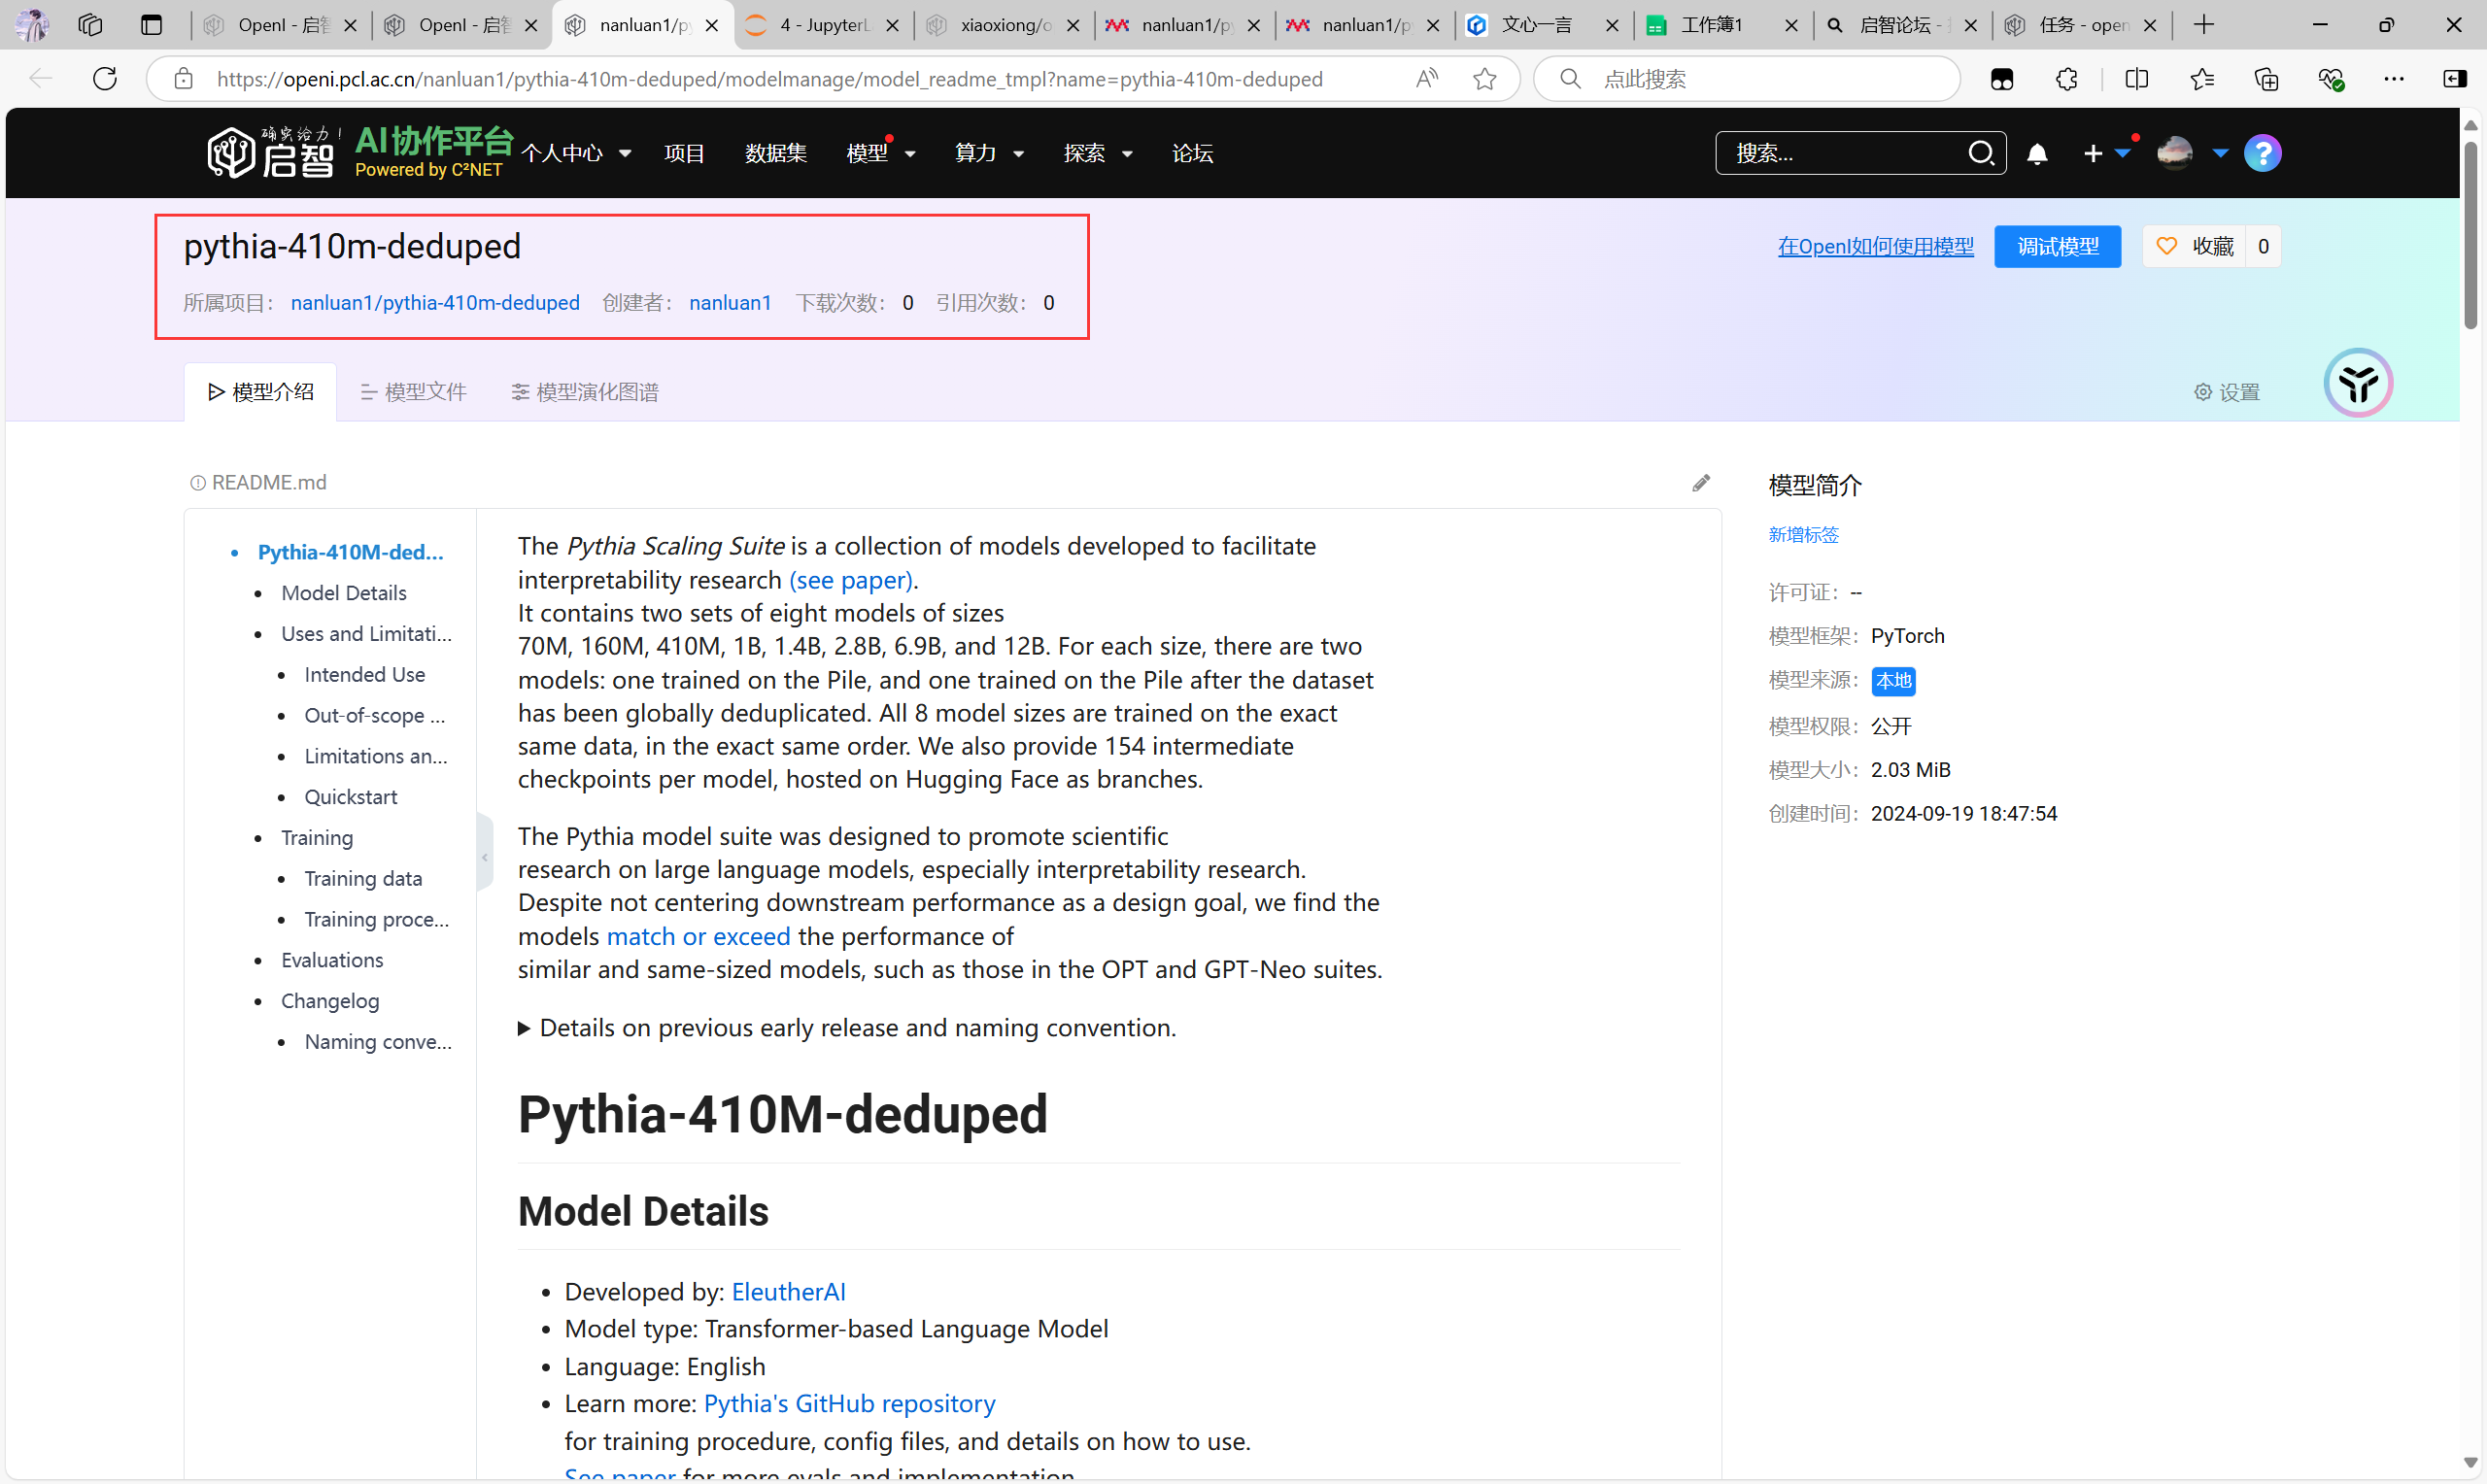Collapse the README outline sidebar handle
This screenshot has height=1484, width=2487.
tap(485, 855)
